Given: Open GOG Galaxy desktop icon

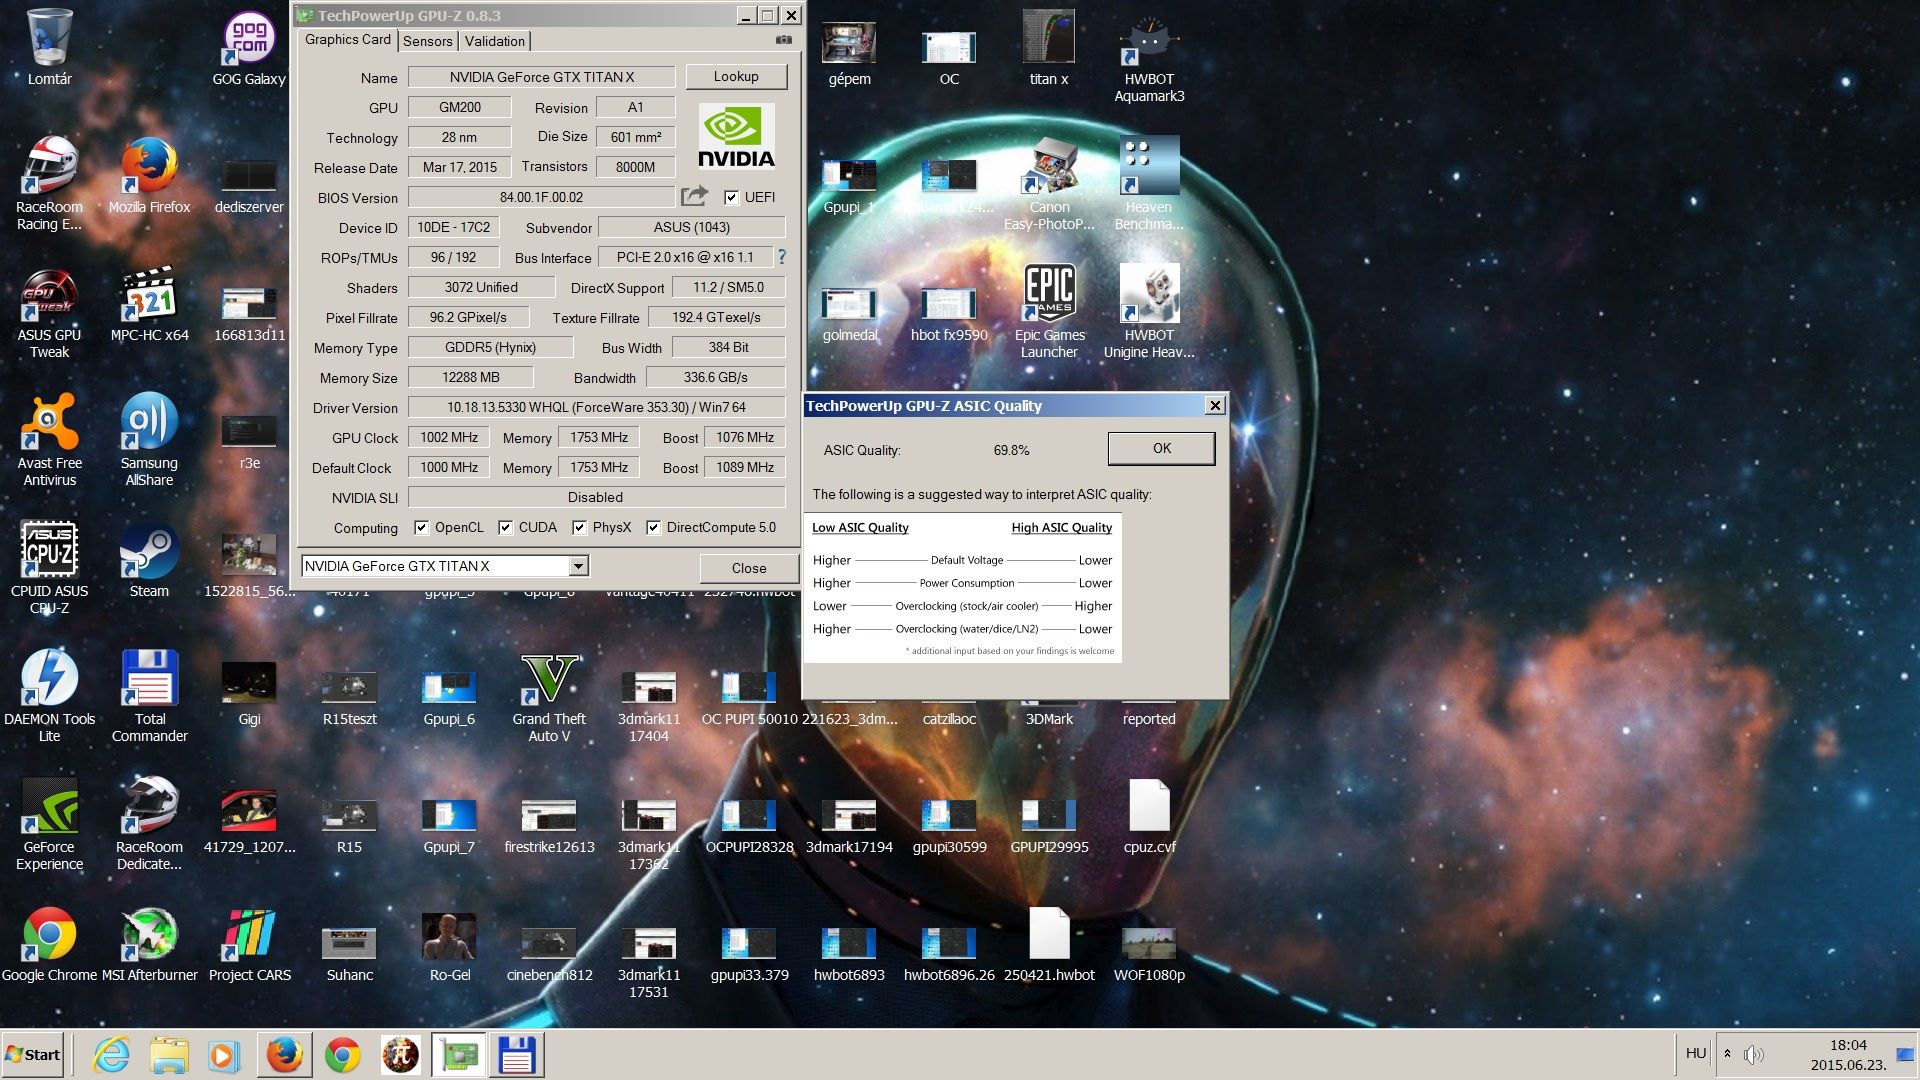Looking at the screenshot, I should point(249,47).
